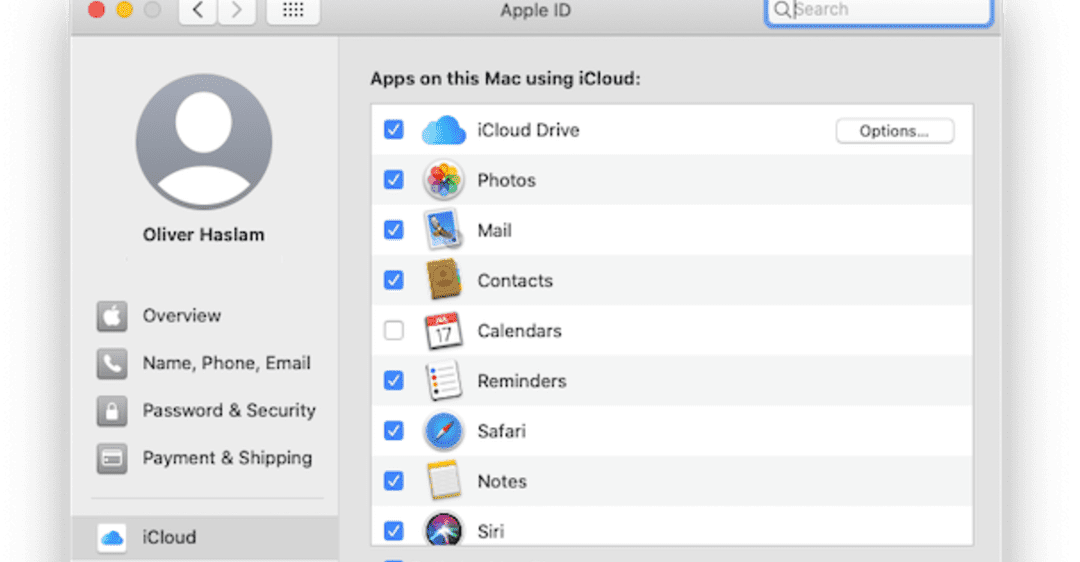This screenshot has height=562, width=1080.
Task: Click the iCloud Drive cloud icon
Action: tap(444, 129)
